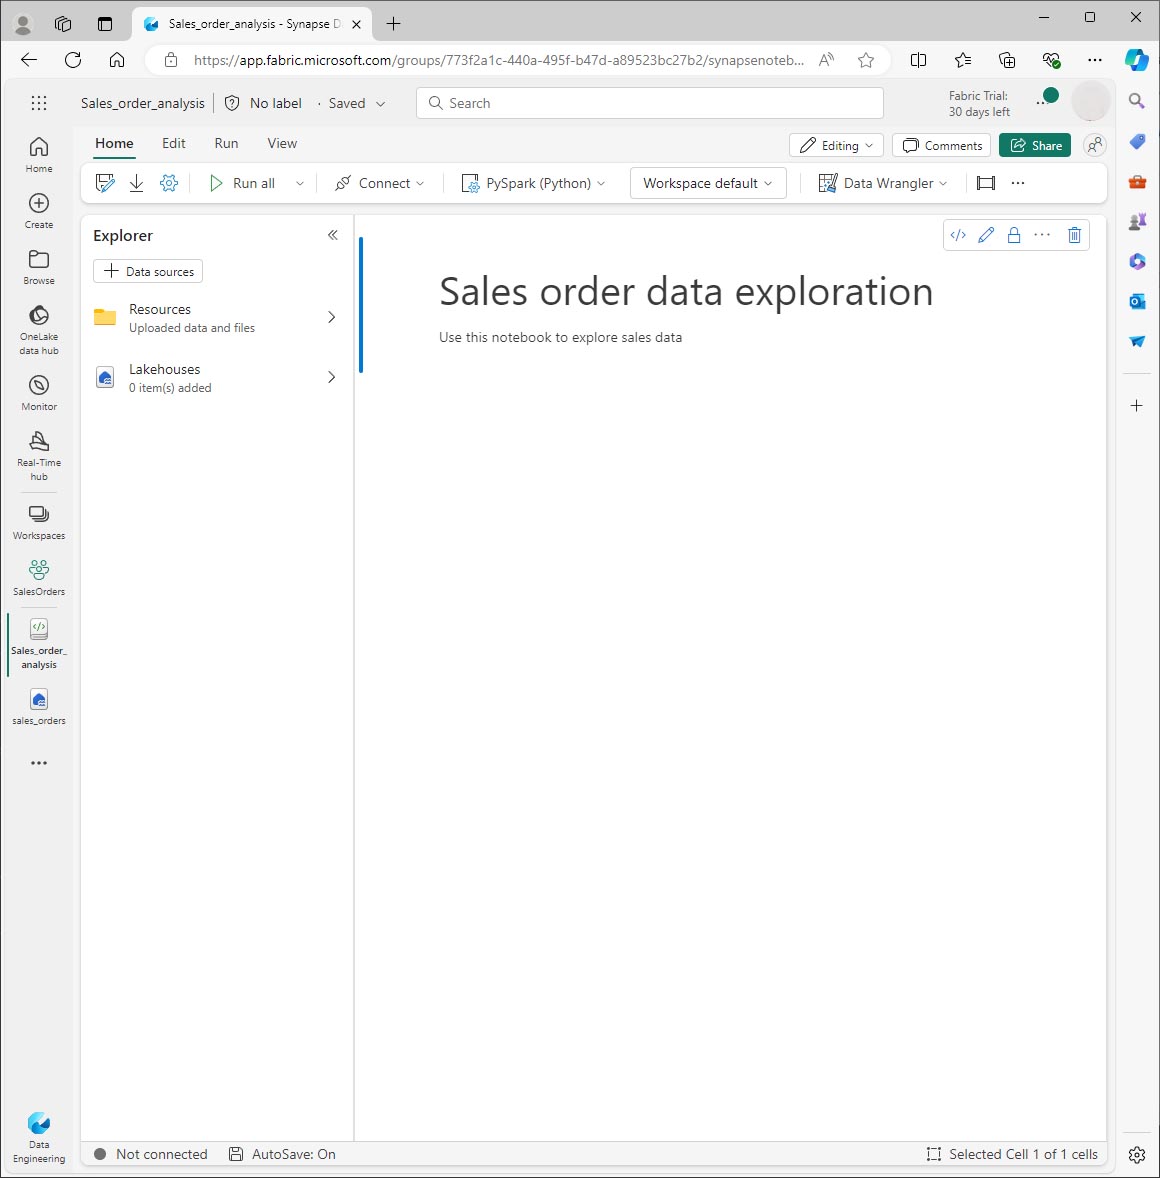Click the Sales_order_analysis notebook title
The width and height of the screenshot is (1160, 1178).
tap(143, 103)
